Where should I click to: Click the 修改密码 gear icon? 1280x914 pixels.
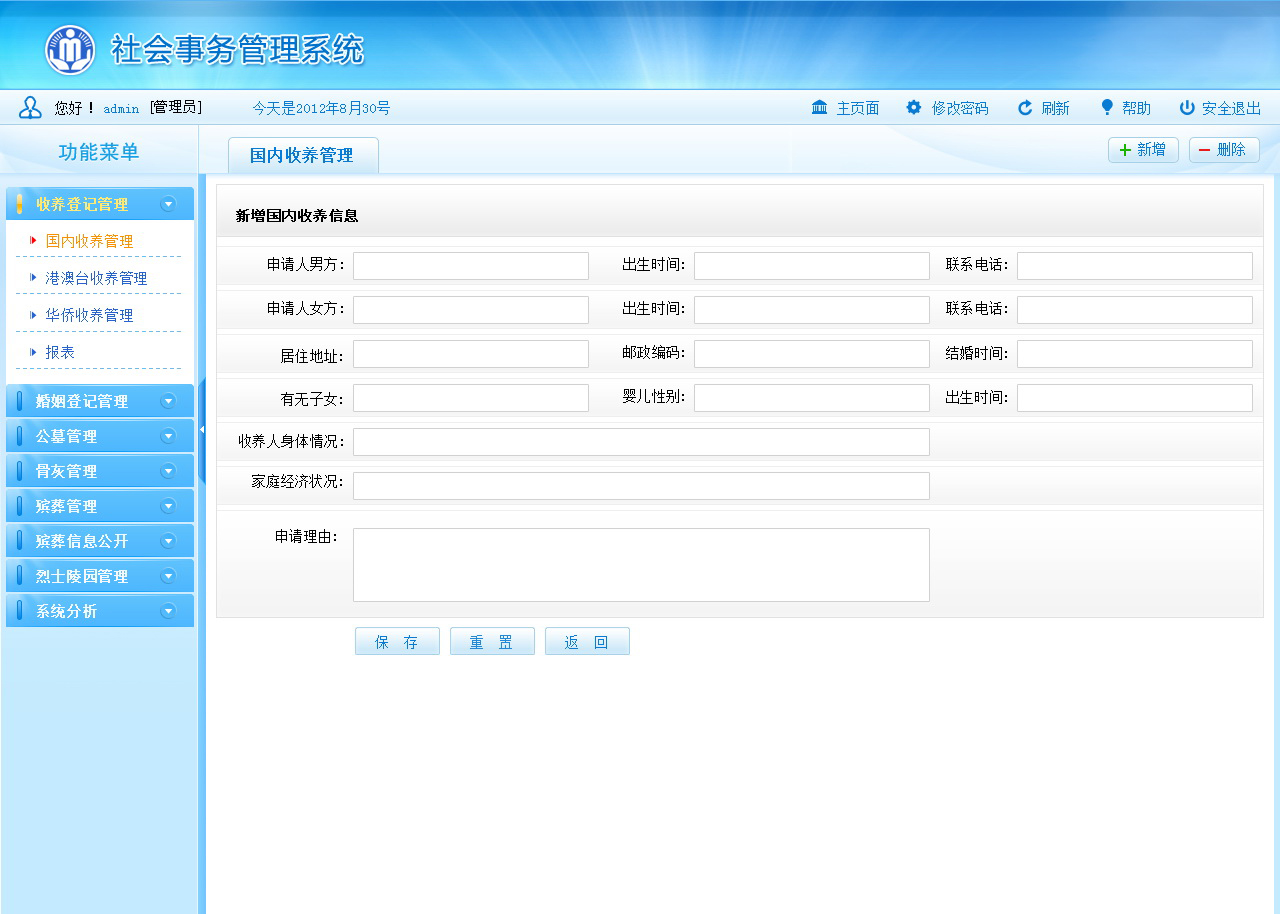pyautogui.click(x=914, y=107)
